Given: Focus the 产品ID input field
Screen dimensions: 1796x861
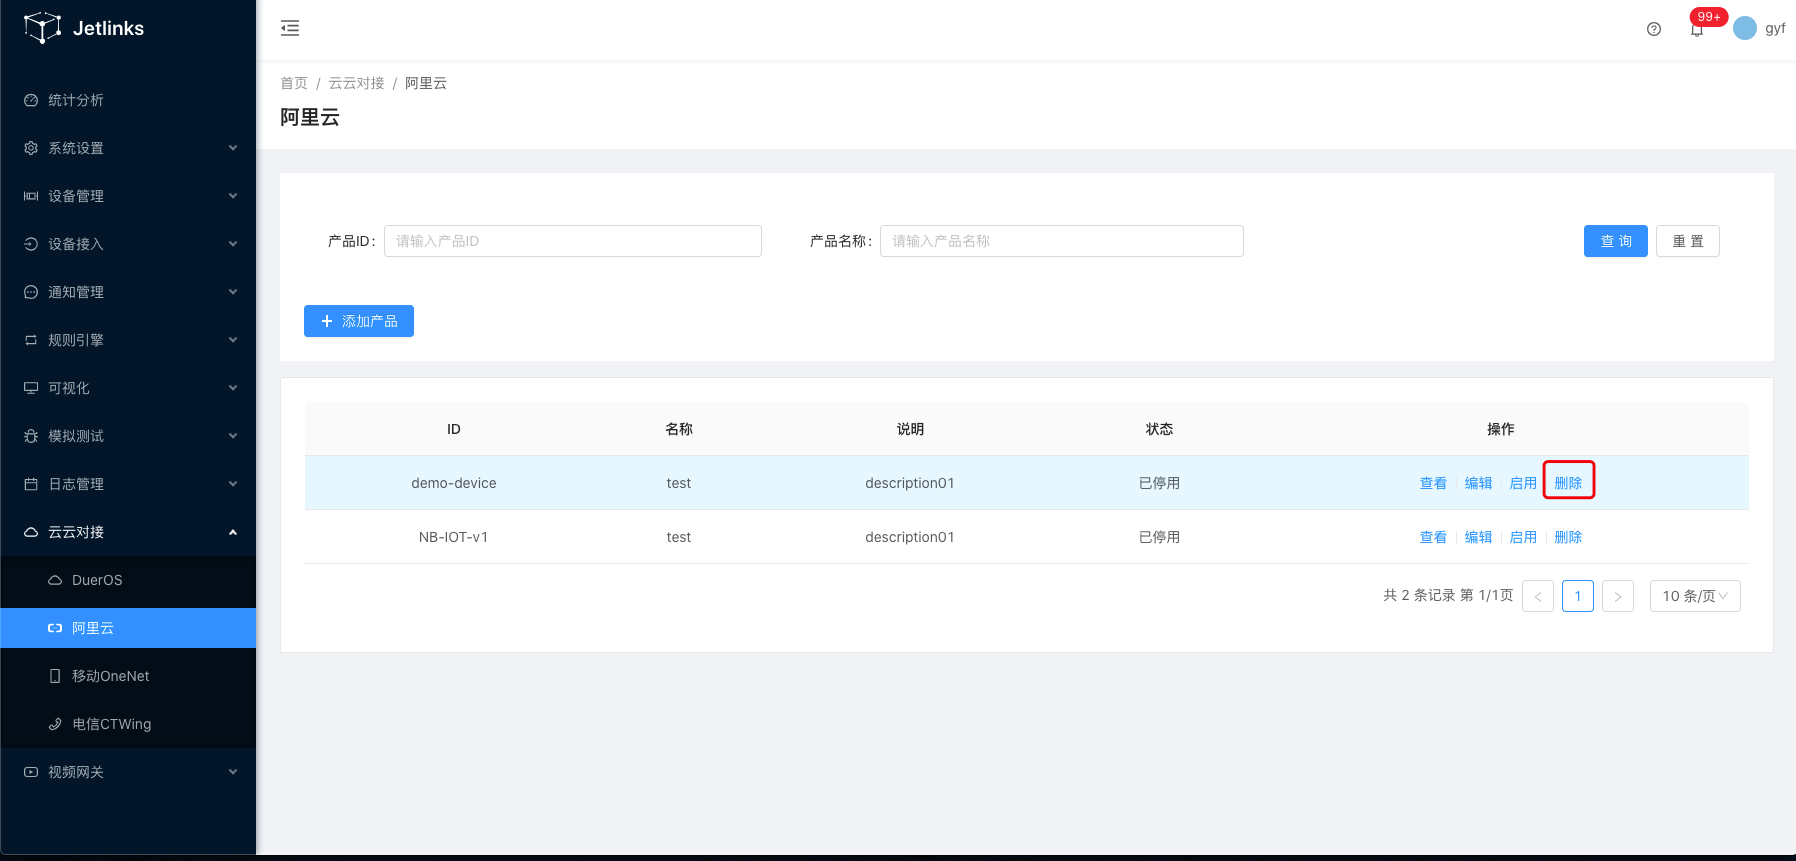Looking at the screenshot, I should point(572,241).
